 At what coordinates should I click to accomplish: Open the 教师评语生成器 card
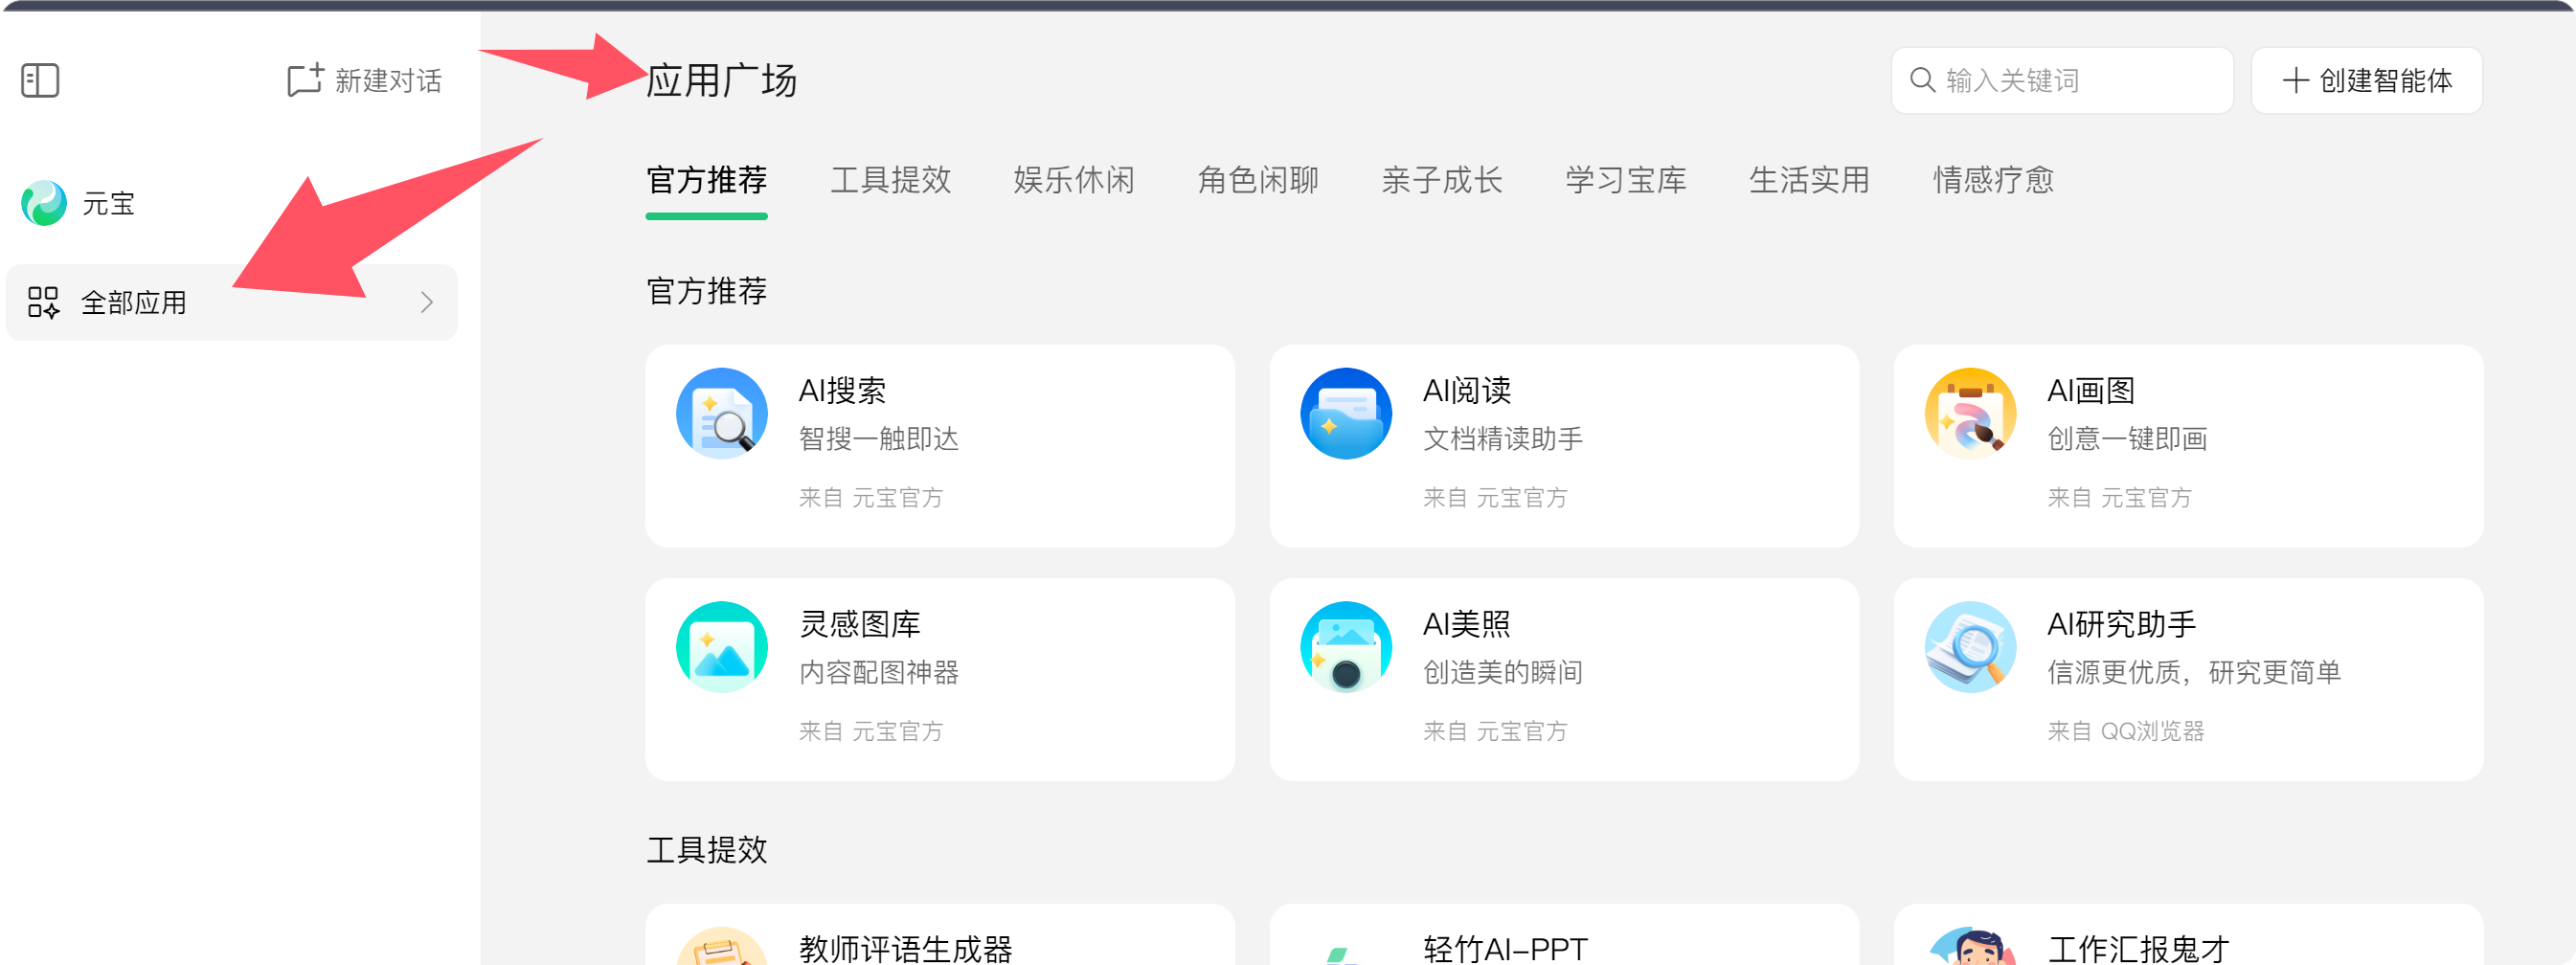point(939,938)
